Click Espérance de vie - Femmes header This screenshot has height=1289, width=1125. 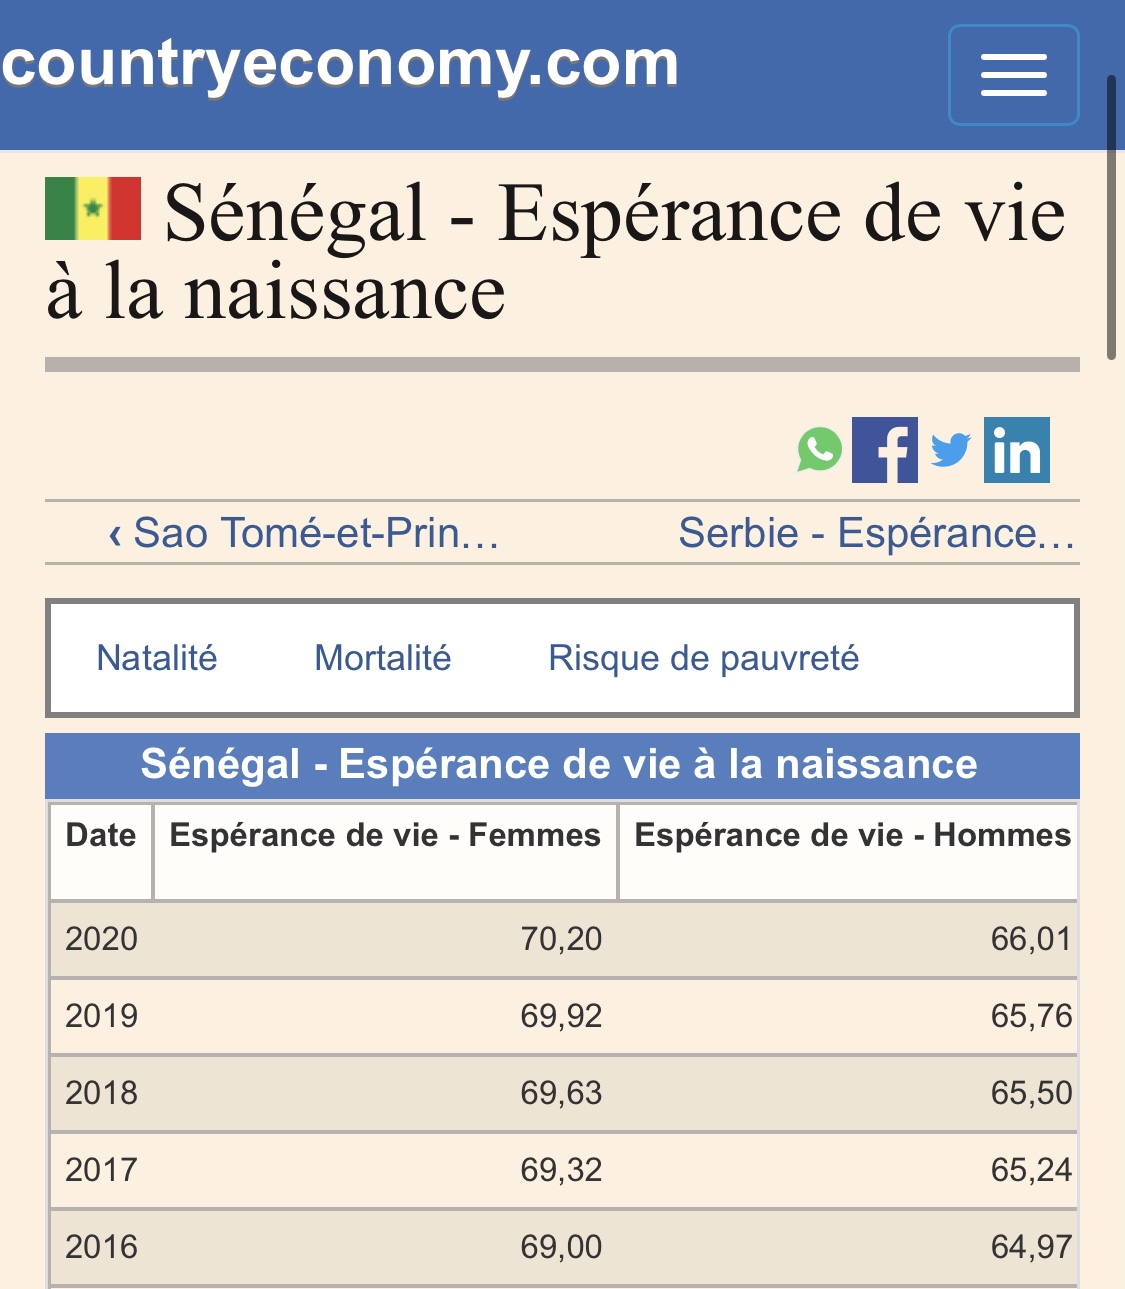pyautogui.click(x=385, y=835)
